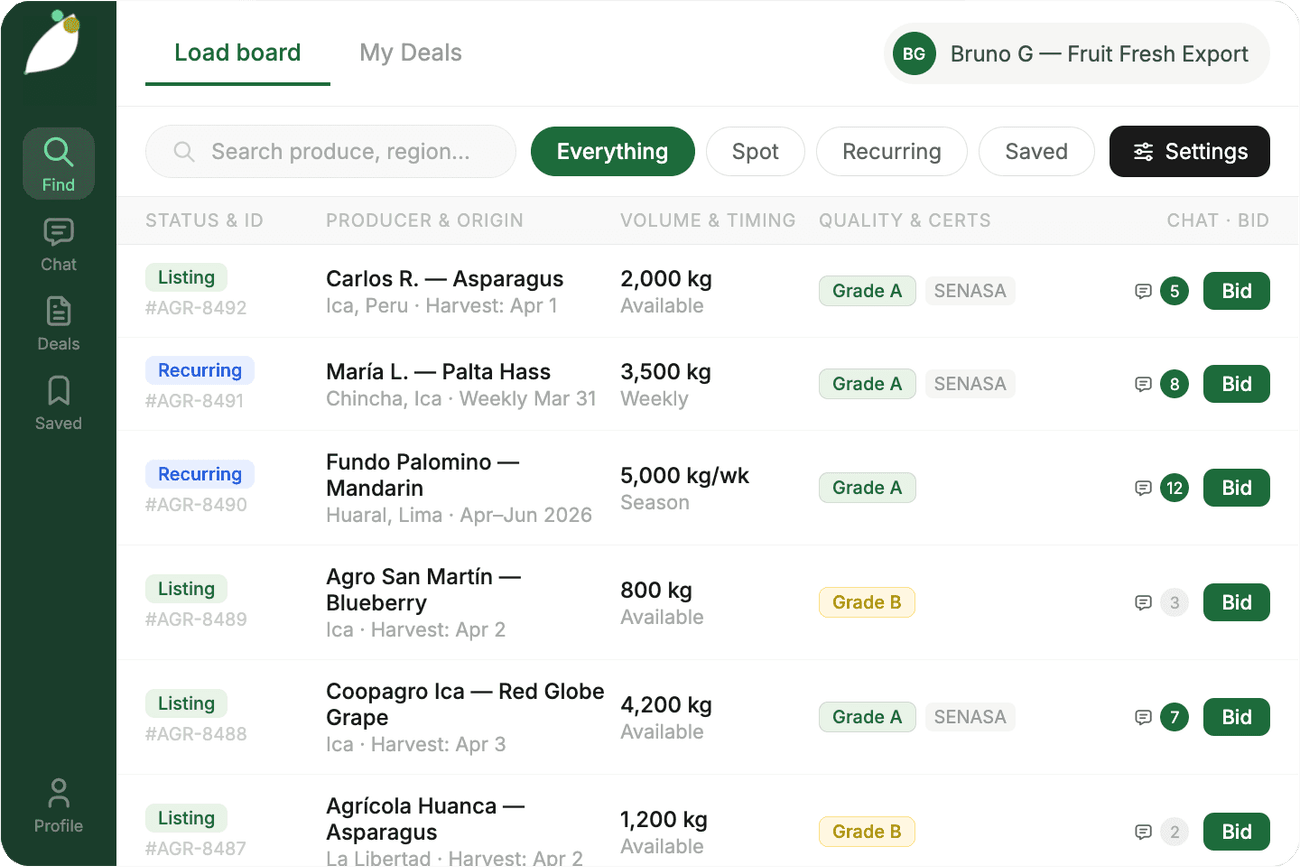This screenshot has height=867, width=1300.
Task: Bid on Fundo Palomino Mandarin
Action: [1236, 488]
